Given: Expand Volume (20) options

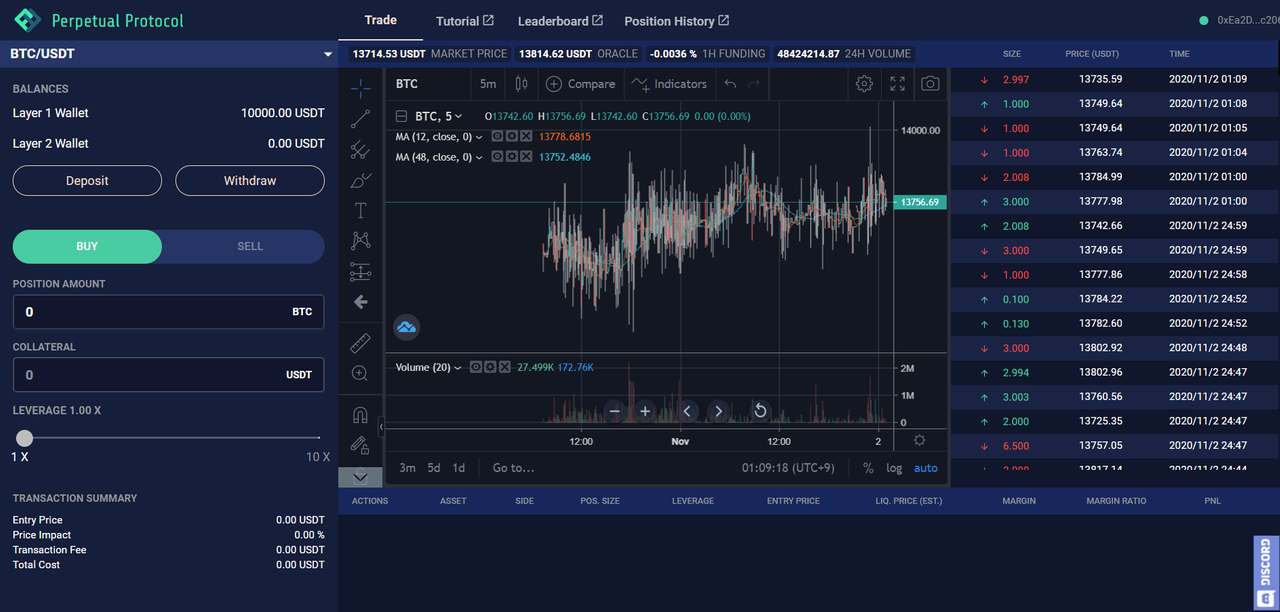Looking at the screenshot, I should point(458,367).
